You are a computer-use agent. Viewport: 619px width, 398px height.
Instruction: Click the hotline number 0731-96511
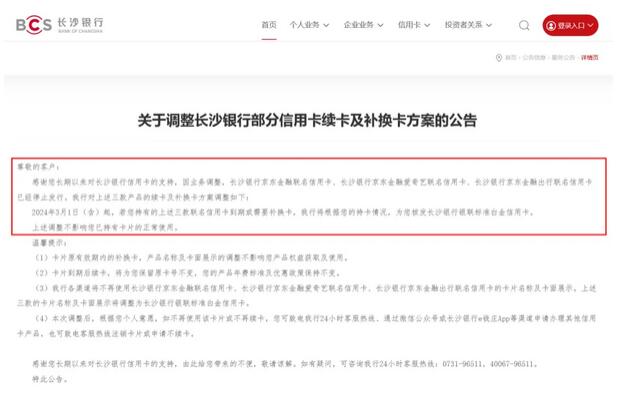pyautogui.click(x=461, y=364)
